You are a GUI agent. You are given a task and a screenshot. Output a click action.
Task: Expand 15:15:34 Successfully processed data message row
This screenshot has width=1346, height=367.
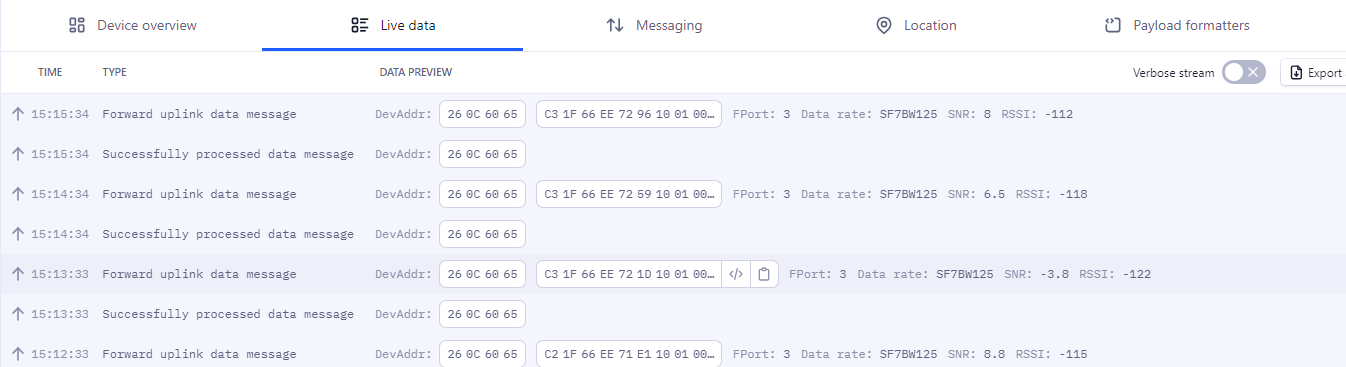coord(673,154)
